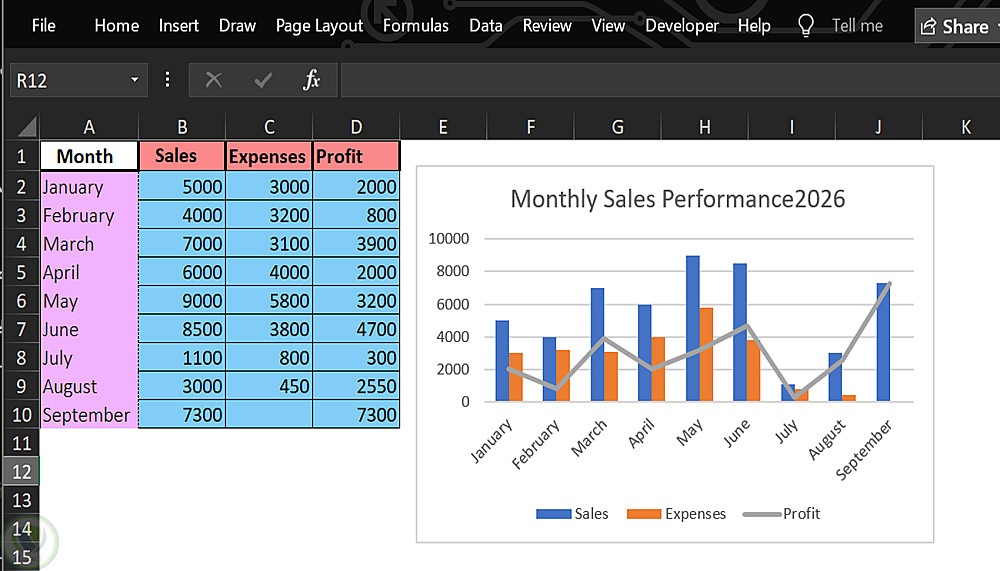Open the File menu
Image resolution: width=1000 pixels, height=571 pixels.
coord(43,26)
